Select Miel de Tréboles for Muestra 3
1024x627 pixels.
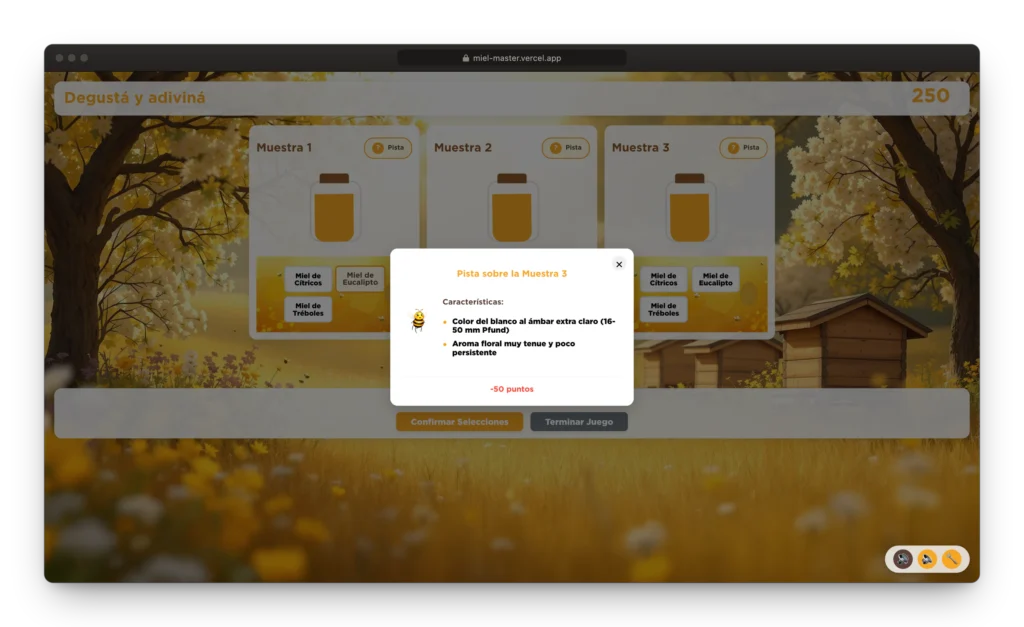(664, 309)
